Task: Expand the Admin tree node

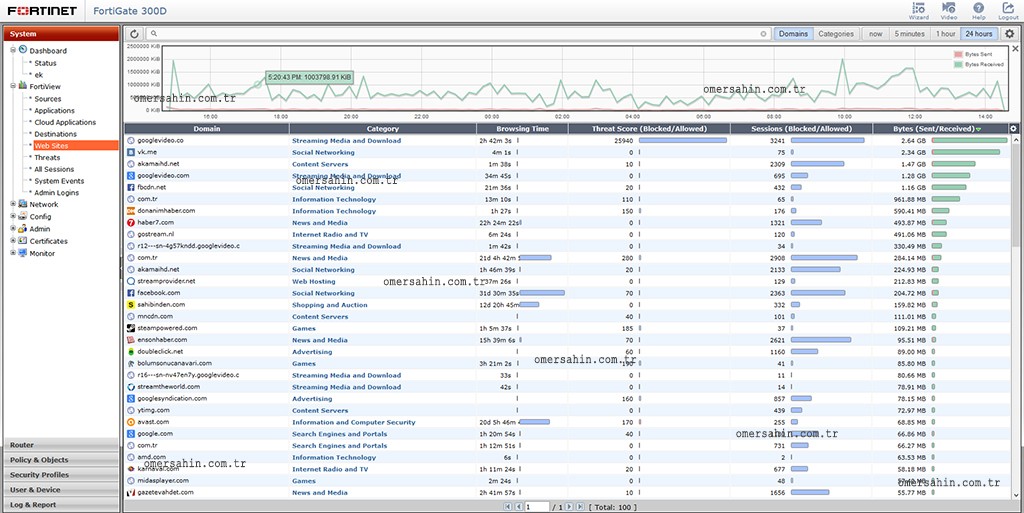Action: pos(13,228)
